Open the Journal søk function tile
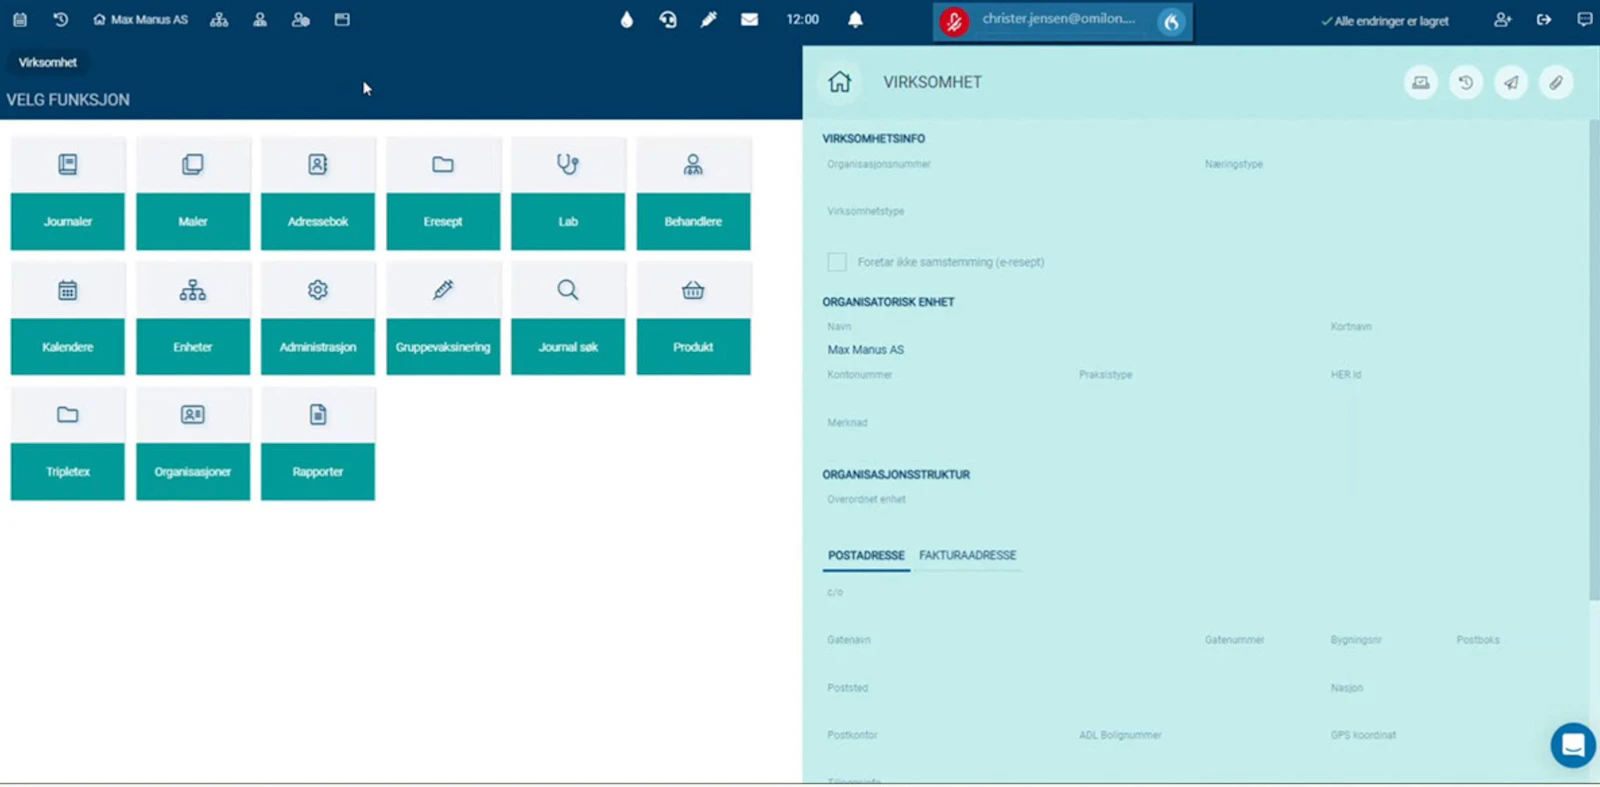 coord(568,319)
